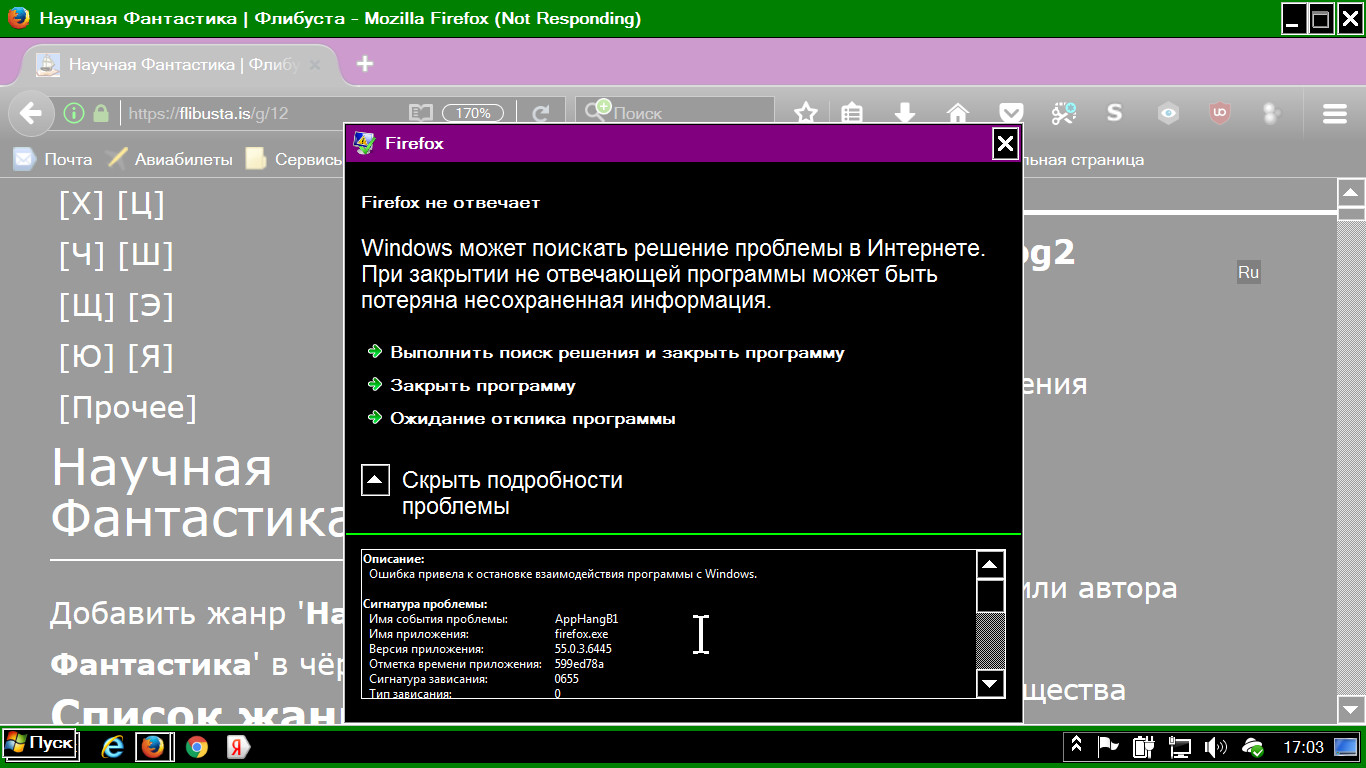Reload the page with the refresh arrow

click(x=541, y=113)
